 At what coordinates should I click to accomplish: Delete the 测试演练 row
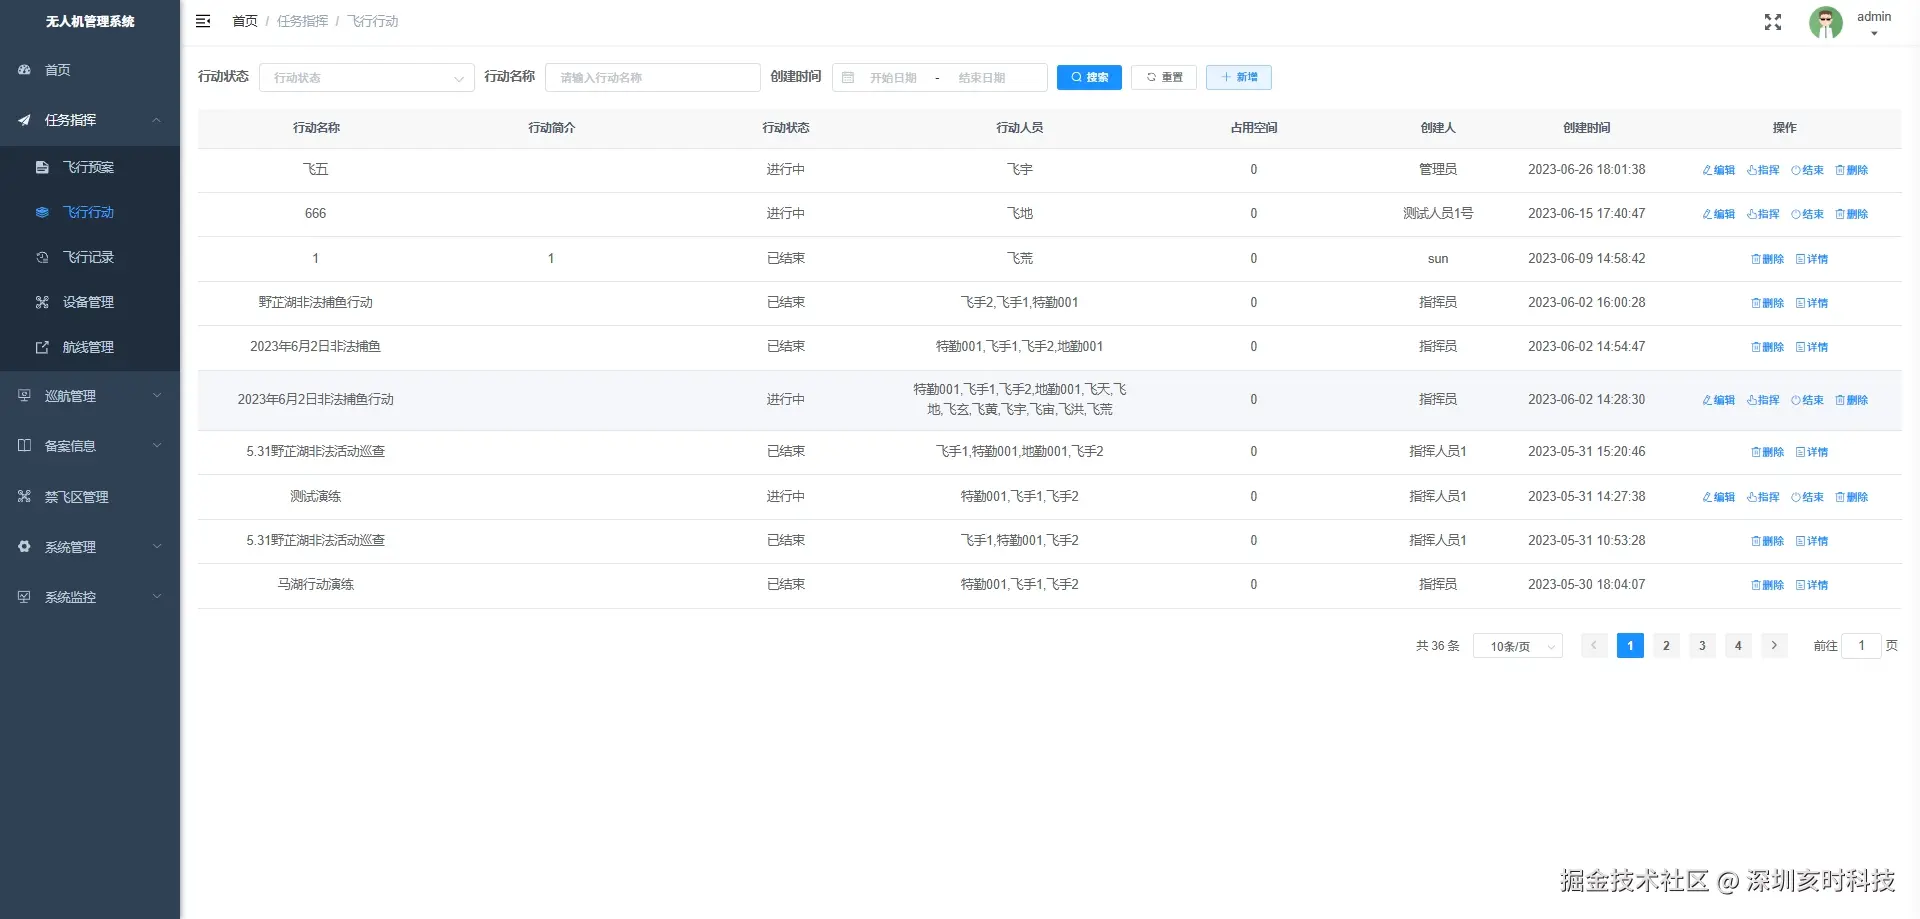pos(1851,497)
